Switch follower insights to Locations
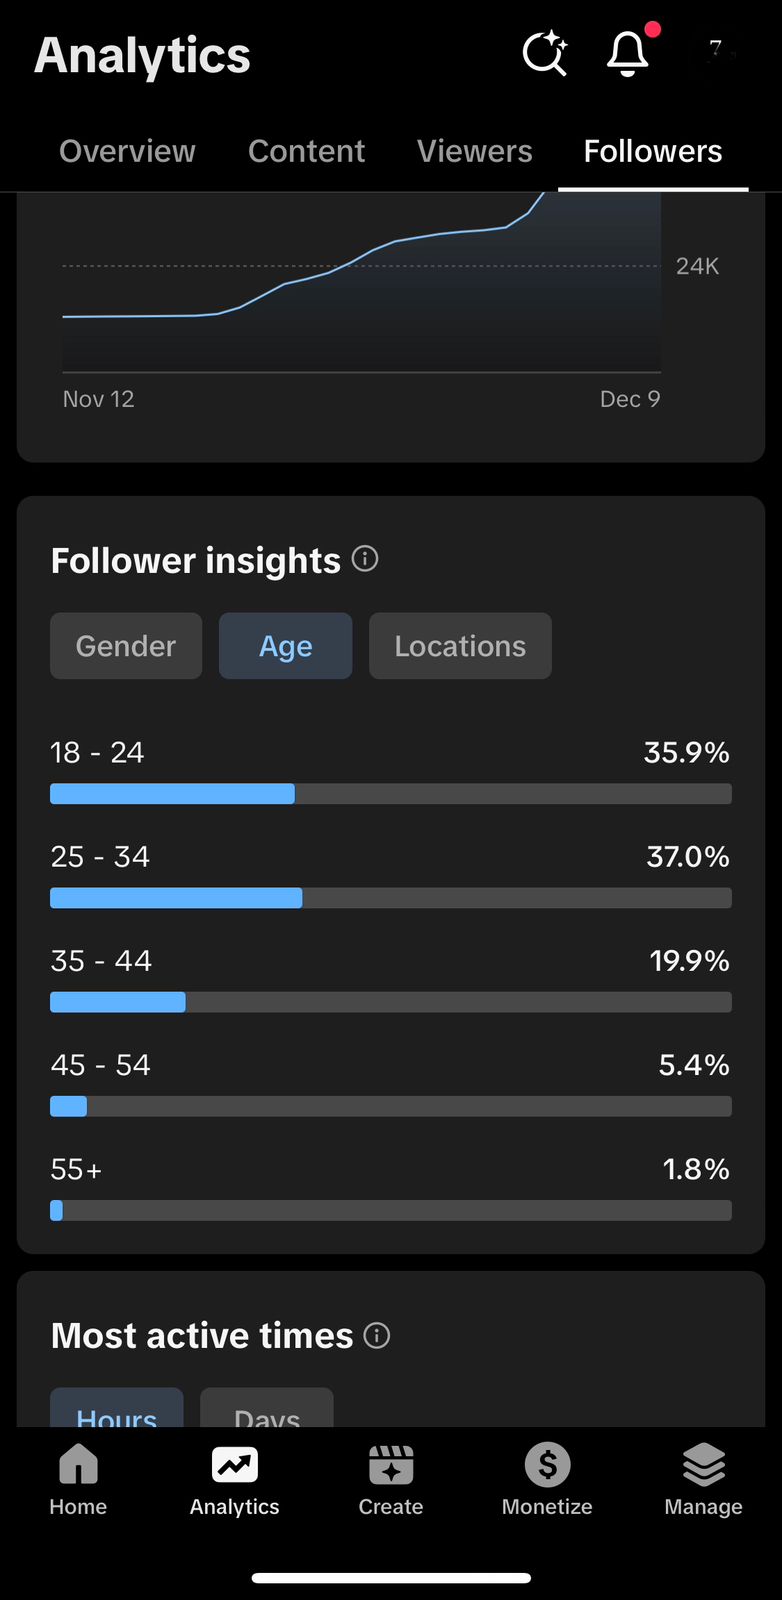Viewport: 782px width, 1600px height. [x=460, y=646]
